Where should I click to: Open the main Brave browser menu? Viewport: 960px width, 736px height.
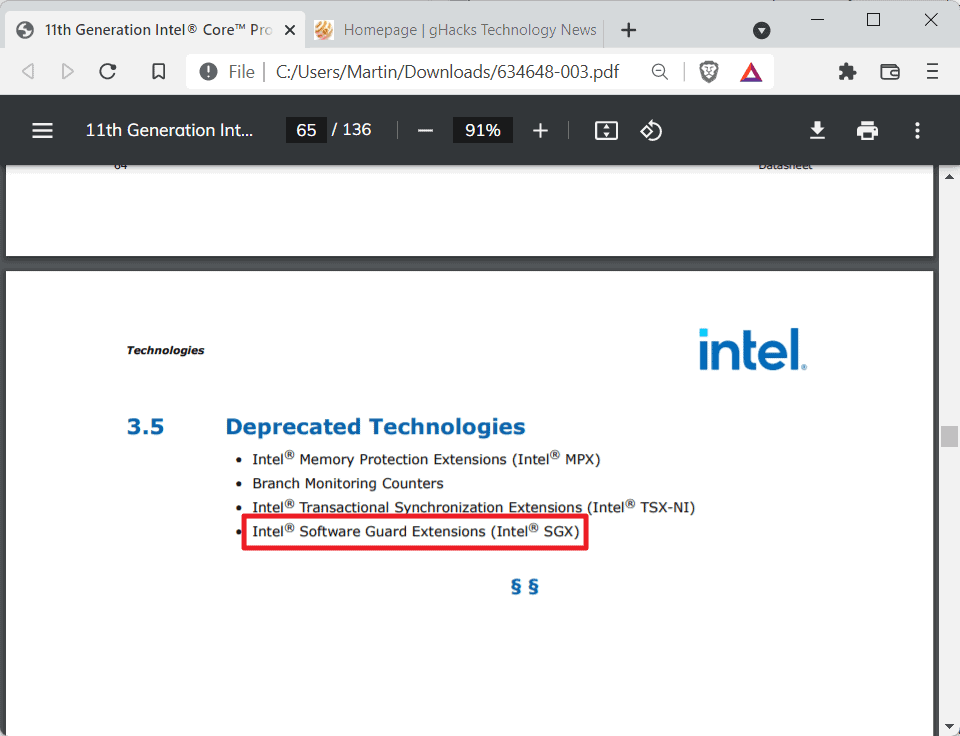(x=932, y=71)
